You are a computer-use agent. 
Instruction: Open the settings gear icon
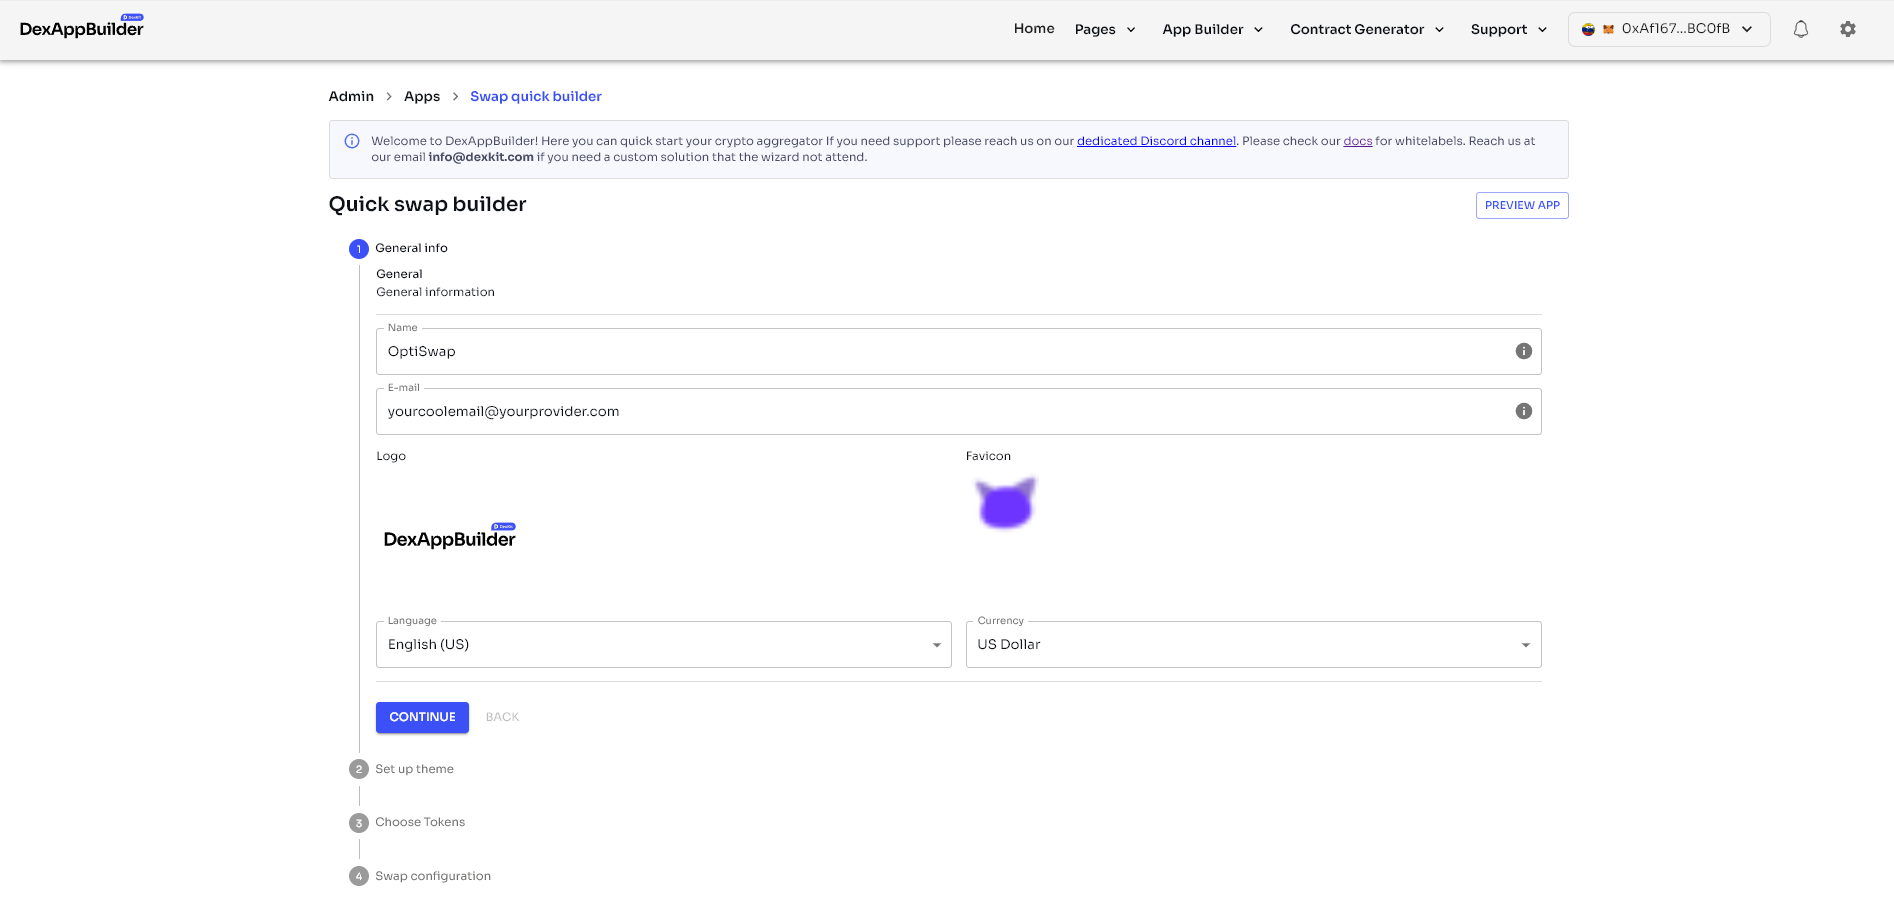coord(1847,29)
